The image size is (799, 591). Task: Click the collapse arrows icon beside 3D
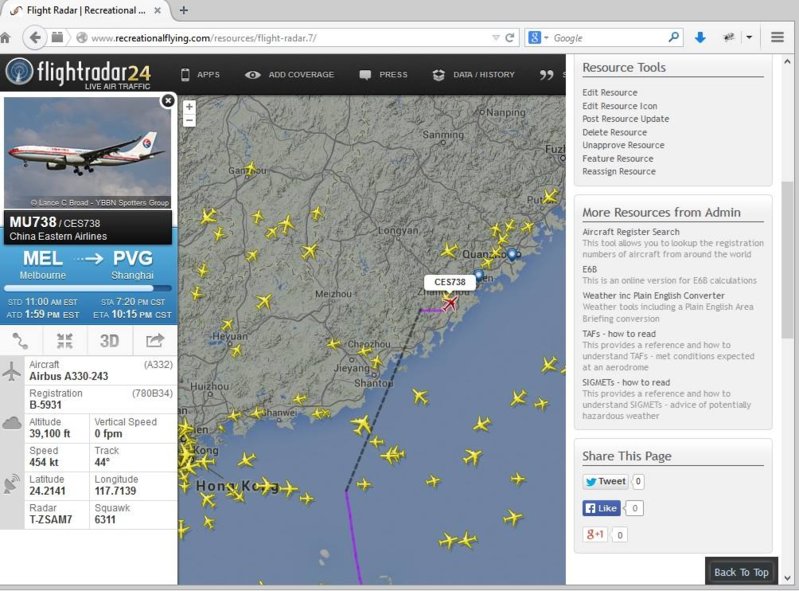65,341
